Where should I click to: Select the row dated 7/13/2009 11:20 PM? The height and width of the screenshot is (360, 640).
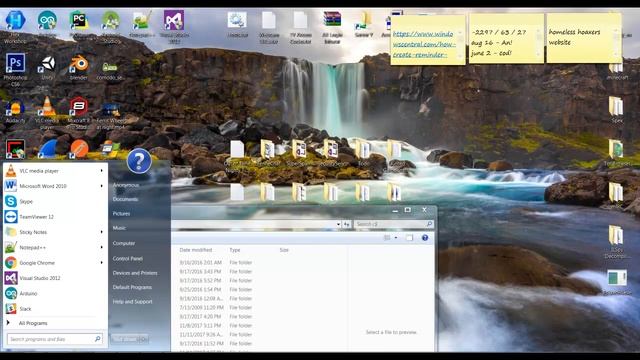click(261, 308)
